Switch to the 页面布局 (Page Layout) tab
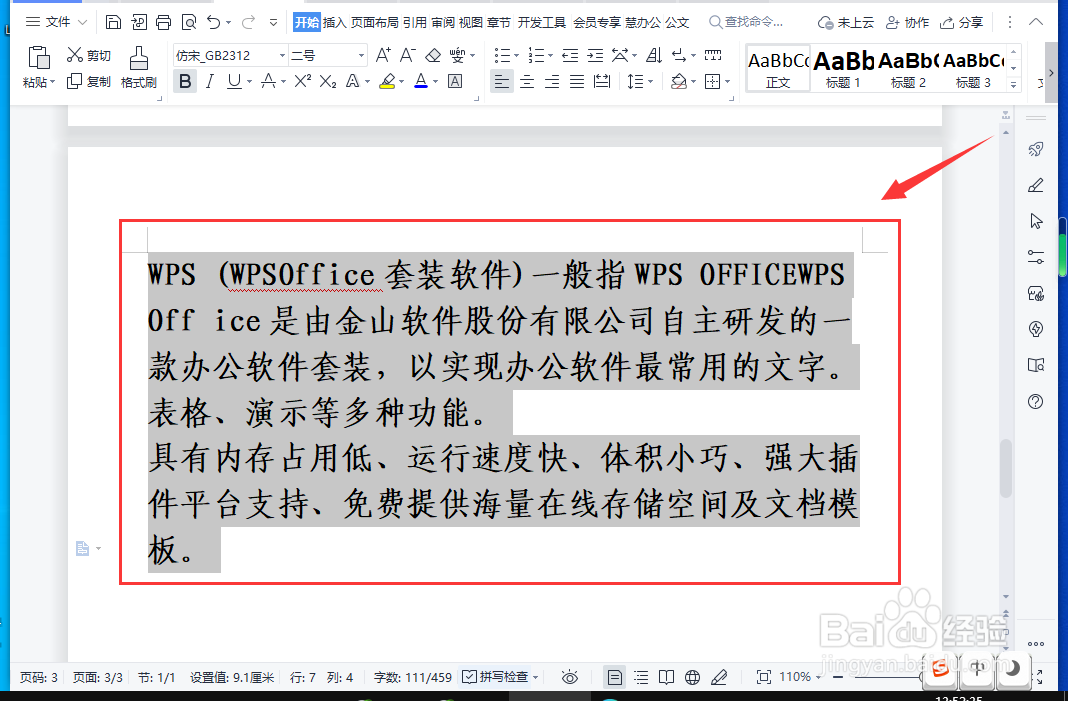Viewport: 1068px width, 701px height. pos(375,22)
